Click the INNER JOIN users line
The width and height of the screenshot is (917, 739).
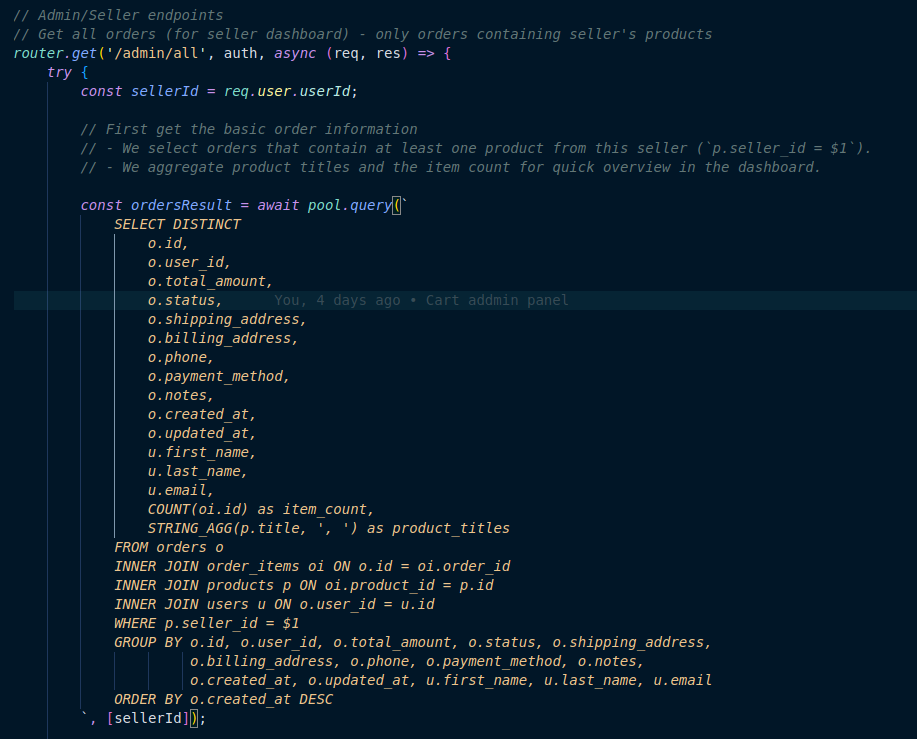pos(274,604)
